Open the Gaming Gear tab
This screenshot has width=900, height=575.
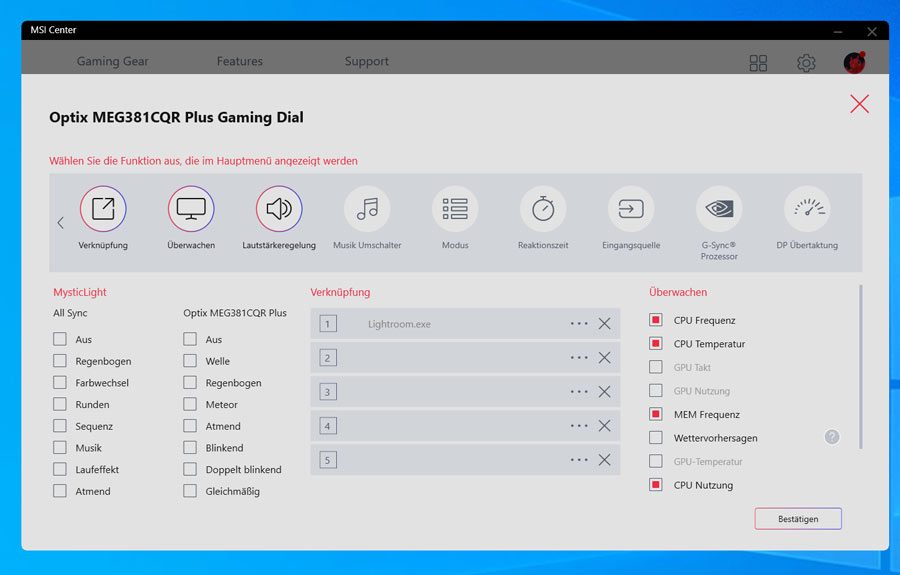(112, 61)
